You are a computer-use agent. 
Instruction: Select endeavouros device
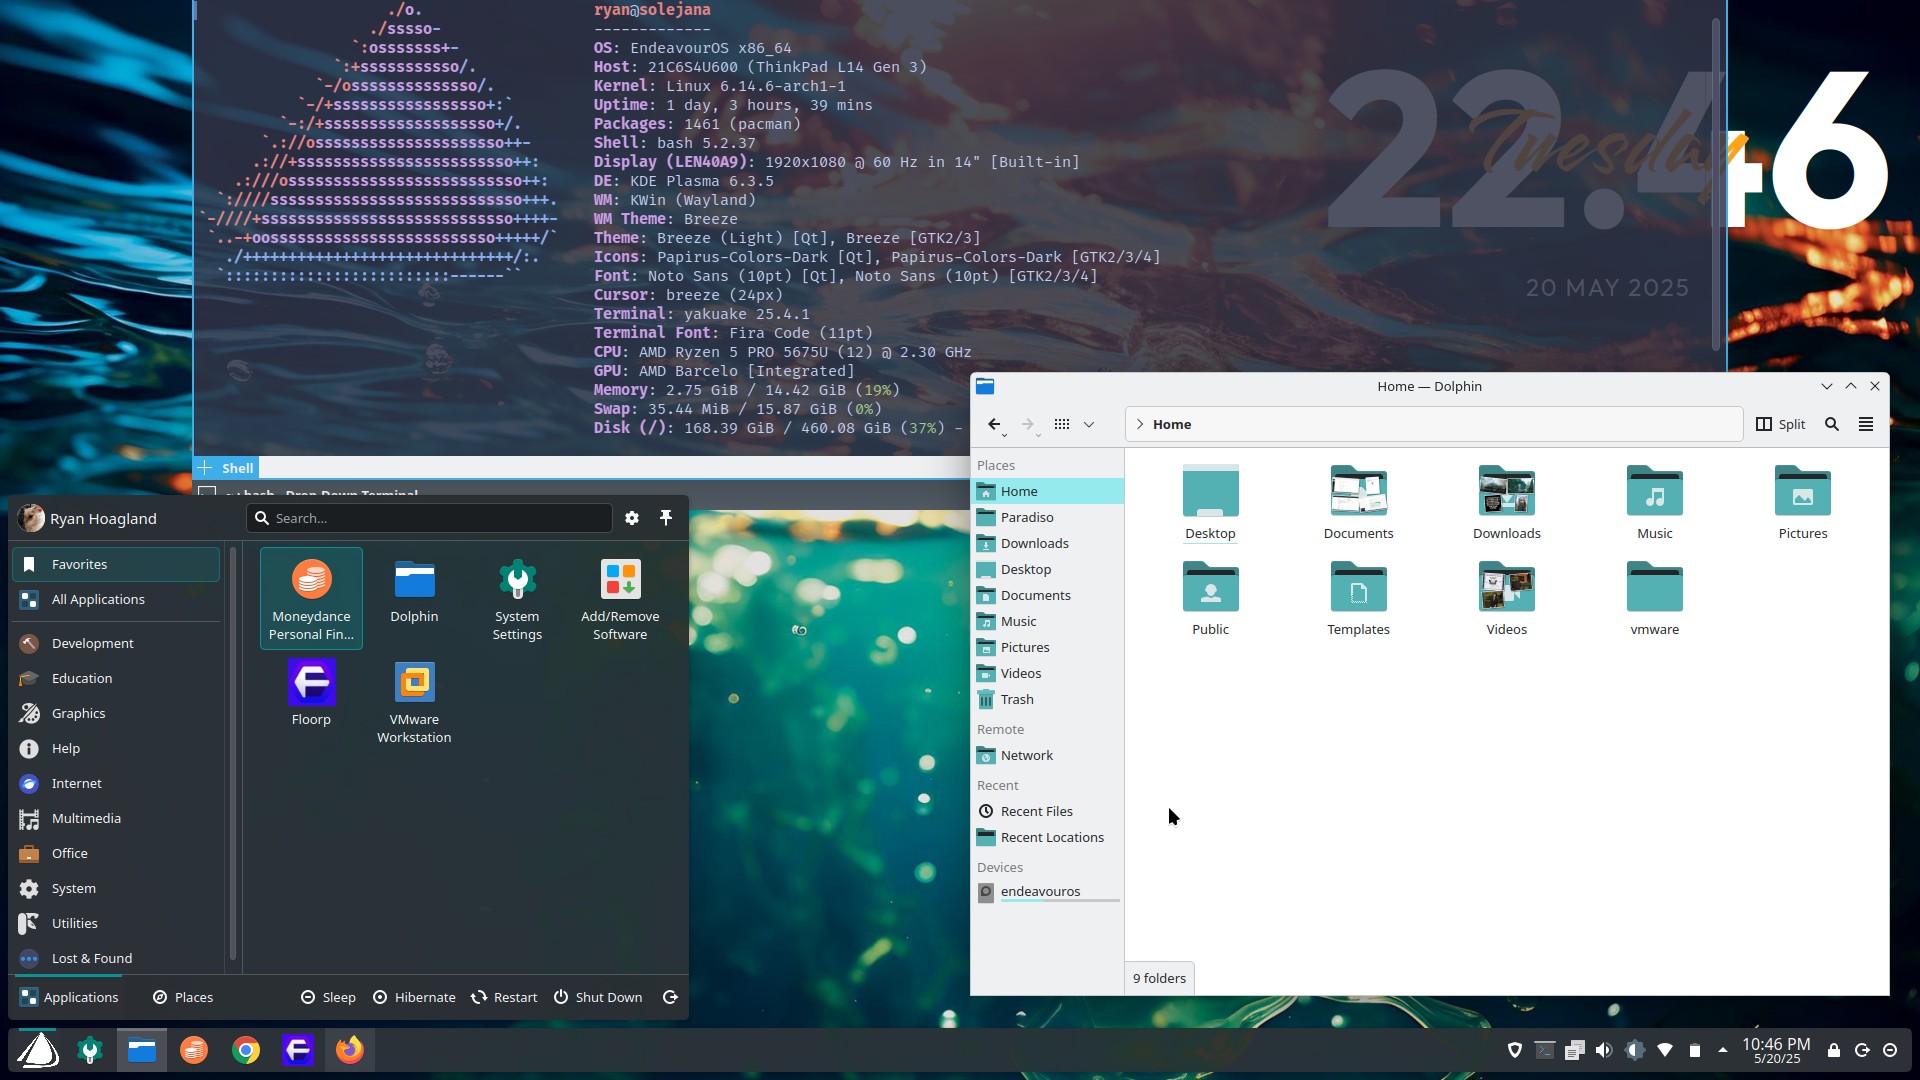[x=1047, y=892]
